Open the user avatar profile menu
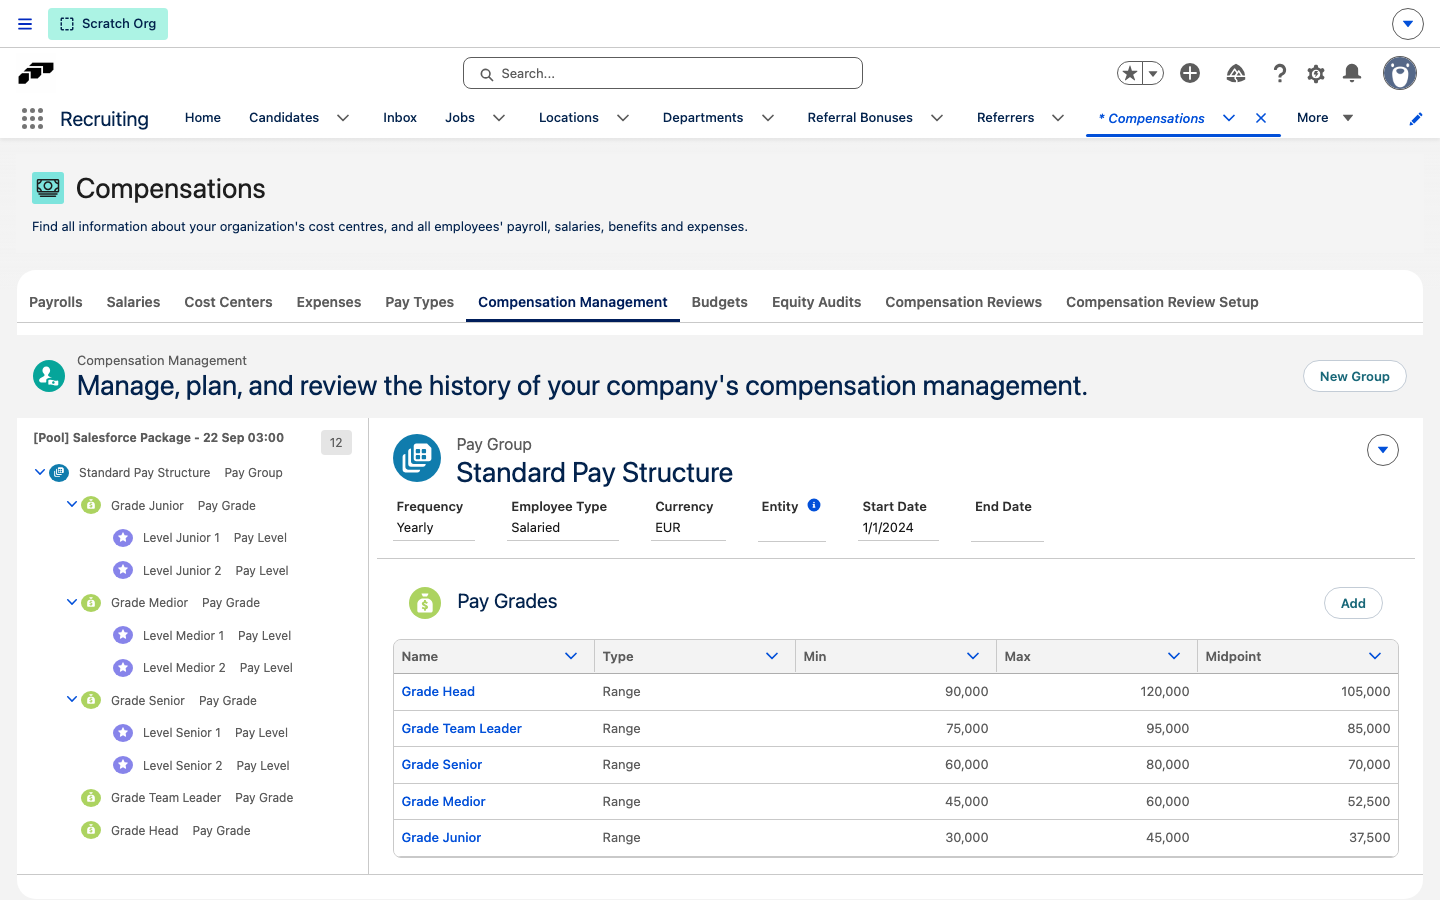 click(x=1400, y=73)
